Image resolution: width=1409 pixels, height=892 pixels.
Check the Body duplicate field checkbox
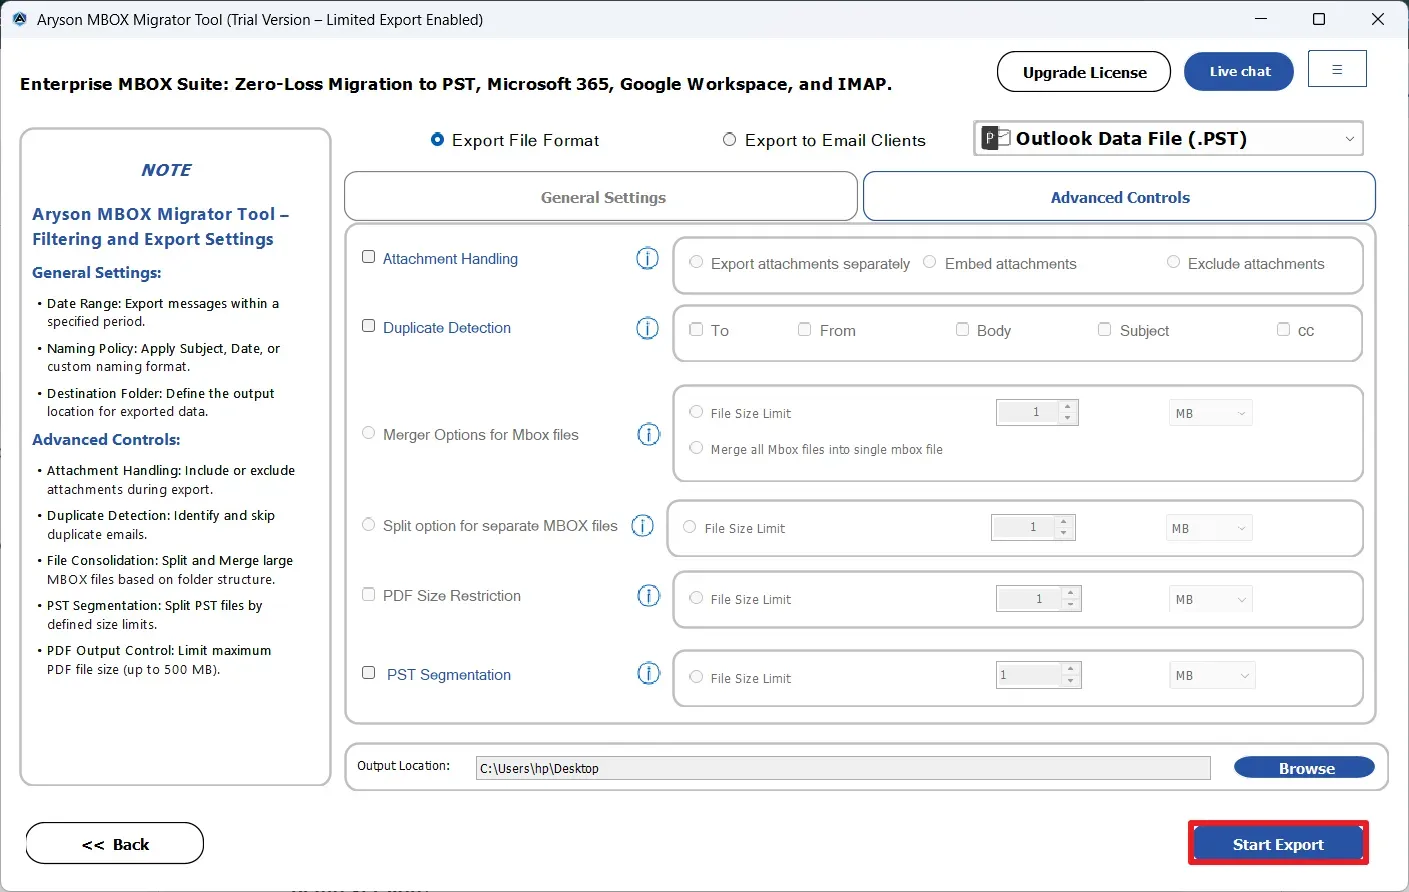click(962, 329)
